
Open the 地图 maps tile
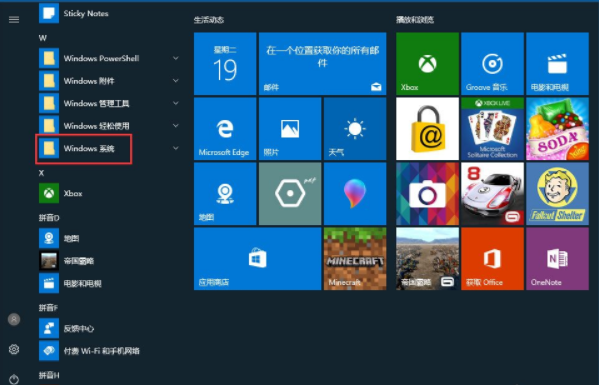pos(225,194)
